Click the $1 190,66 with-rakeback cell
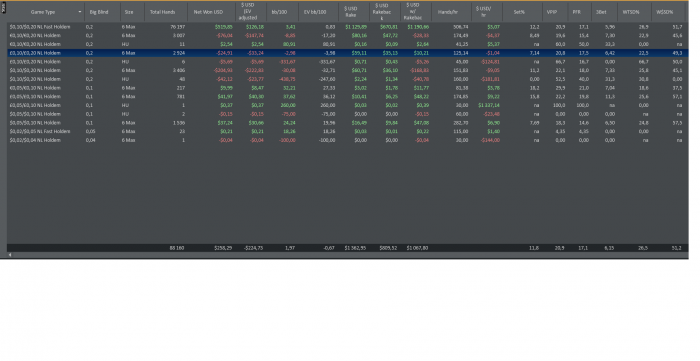The width and height of the screenshot is (700, 361). [418, 27]
